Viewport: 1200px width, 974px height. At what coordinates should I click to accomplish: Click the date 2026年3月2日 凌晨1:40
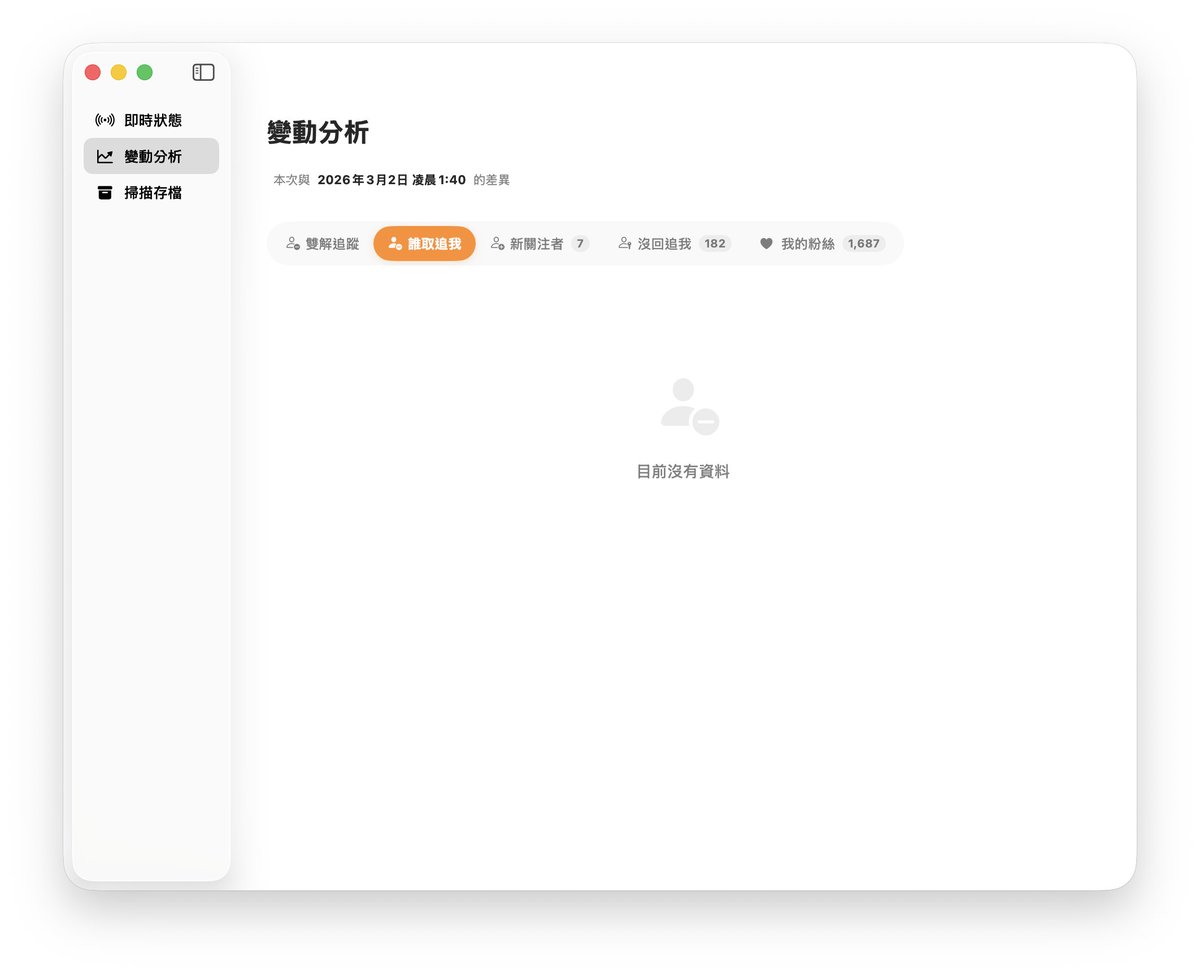[392, 180]
